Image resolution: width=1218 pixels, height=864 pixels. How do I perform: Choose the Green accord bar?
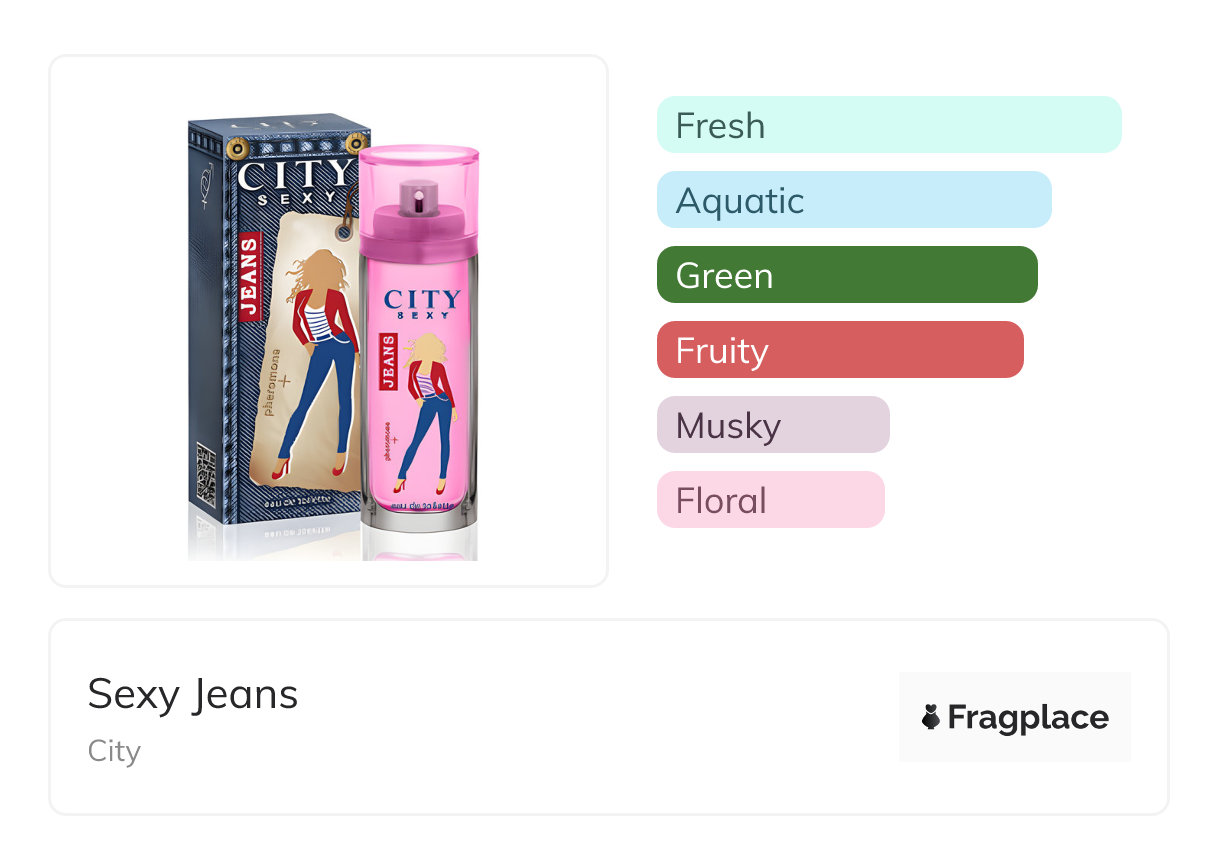[847, 275]
